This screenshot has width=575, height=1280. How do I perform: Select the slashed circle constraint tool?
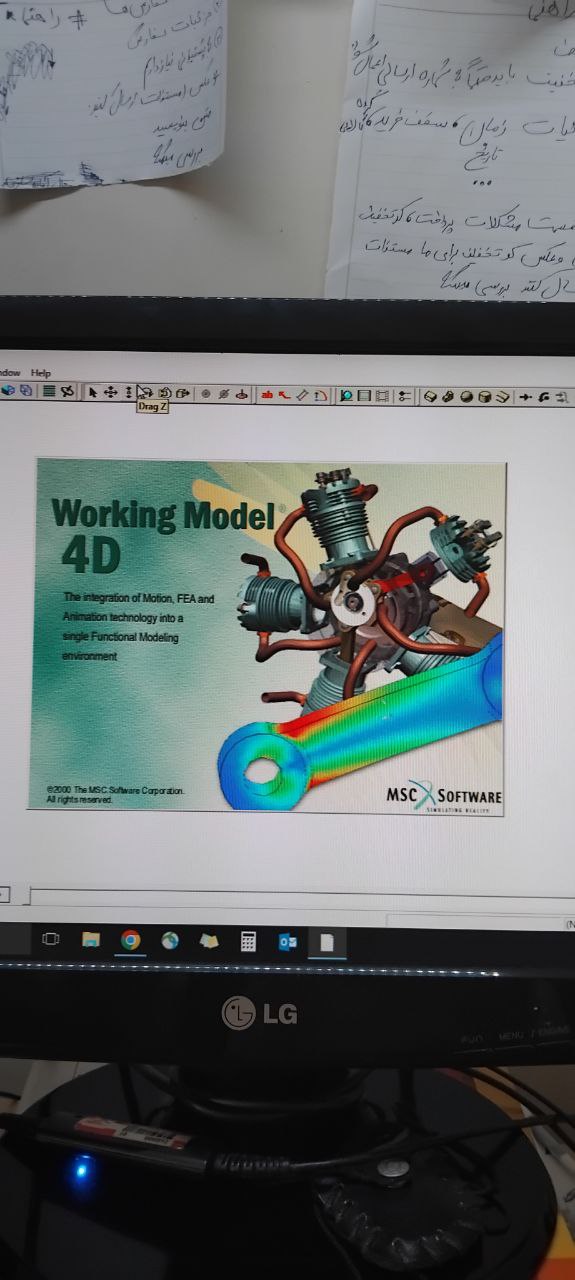click(224, 394)
